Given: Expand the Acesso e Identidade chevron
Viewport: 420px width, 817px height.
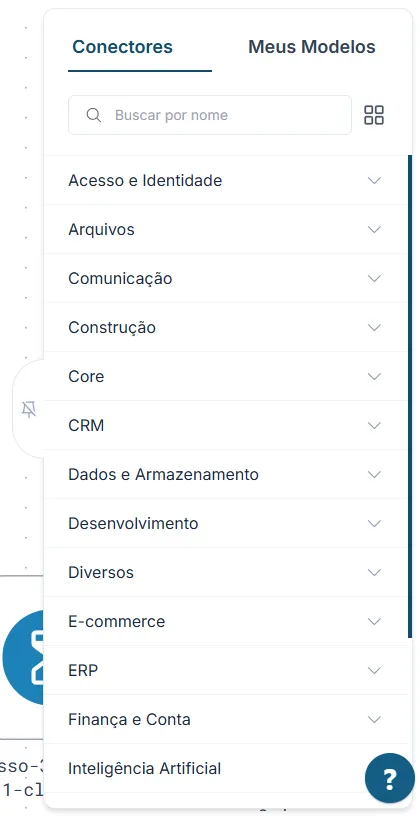Looking at the screenshot, I should point(374,181).
